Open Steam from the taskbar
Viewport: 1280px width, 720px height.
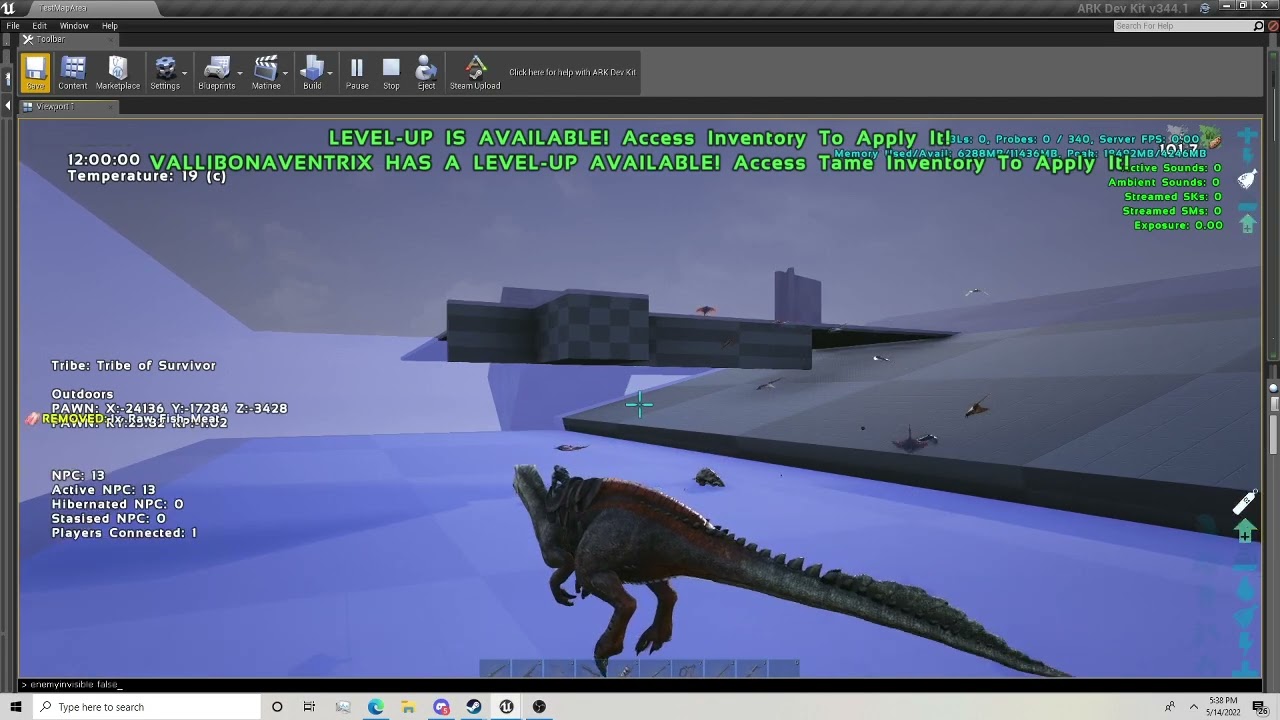(x=474, y=707)
